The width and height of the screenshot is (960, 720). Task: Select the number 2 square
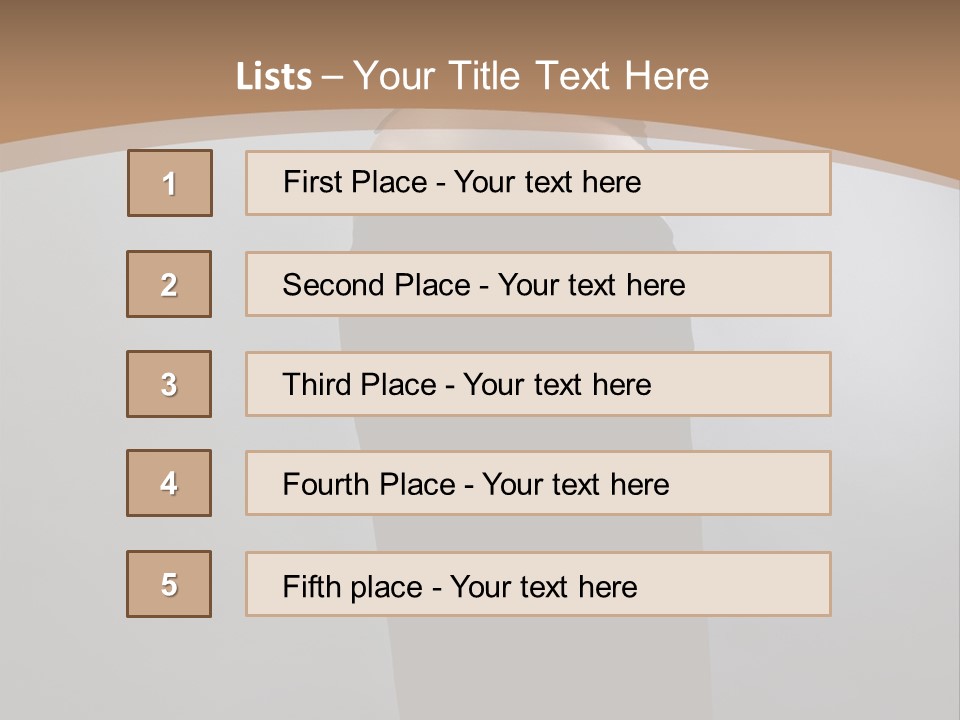coord(169,284)
